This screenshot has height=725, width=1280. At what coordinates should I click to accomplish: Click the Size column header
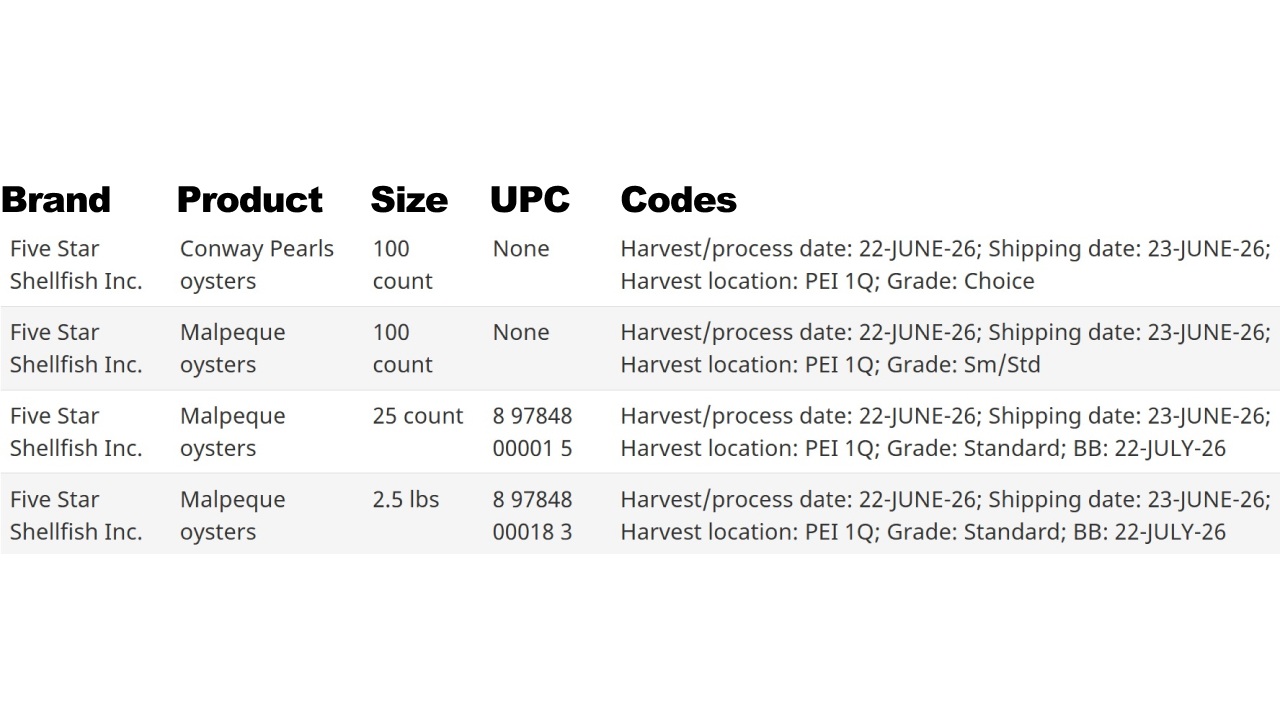(x=409, y=200)
